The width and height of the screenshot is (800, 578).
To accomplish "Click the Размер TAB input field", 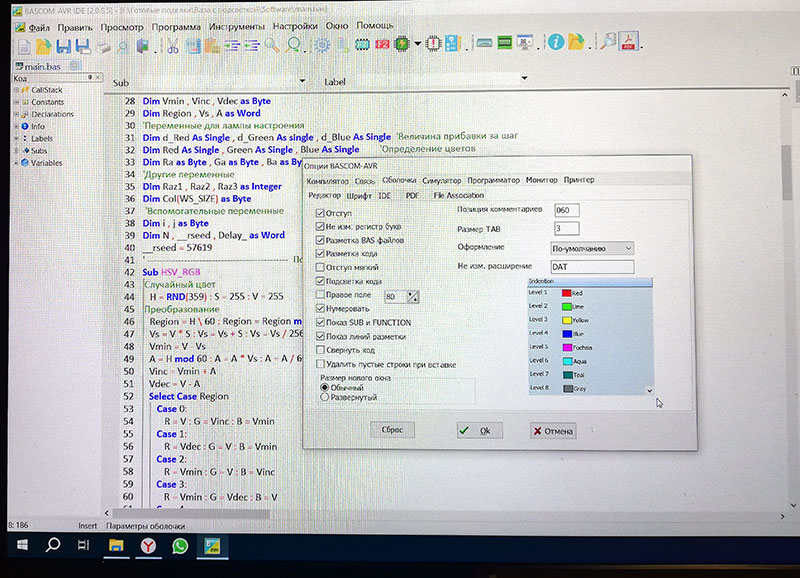I will pyautogui.click(x=566, y=229).
